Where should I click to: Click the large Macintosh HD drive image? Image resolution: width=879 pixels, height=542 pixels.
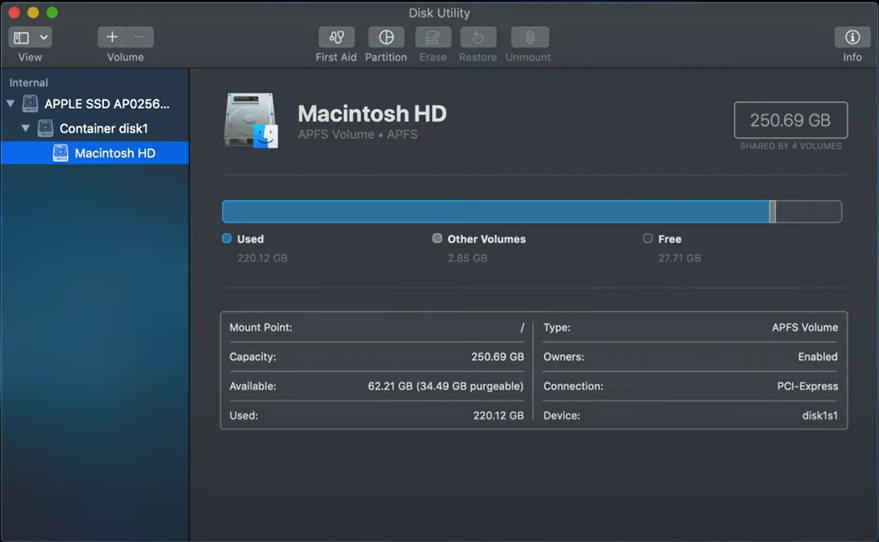[251, 121]
